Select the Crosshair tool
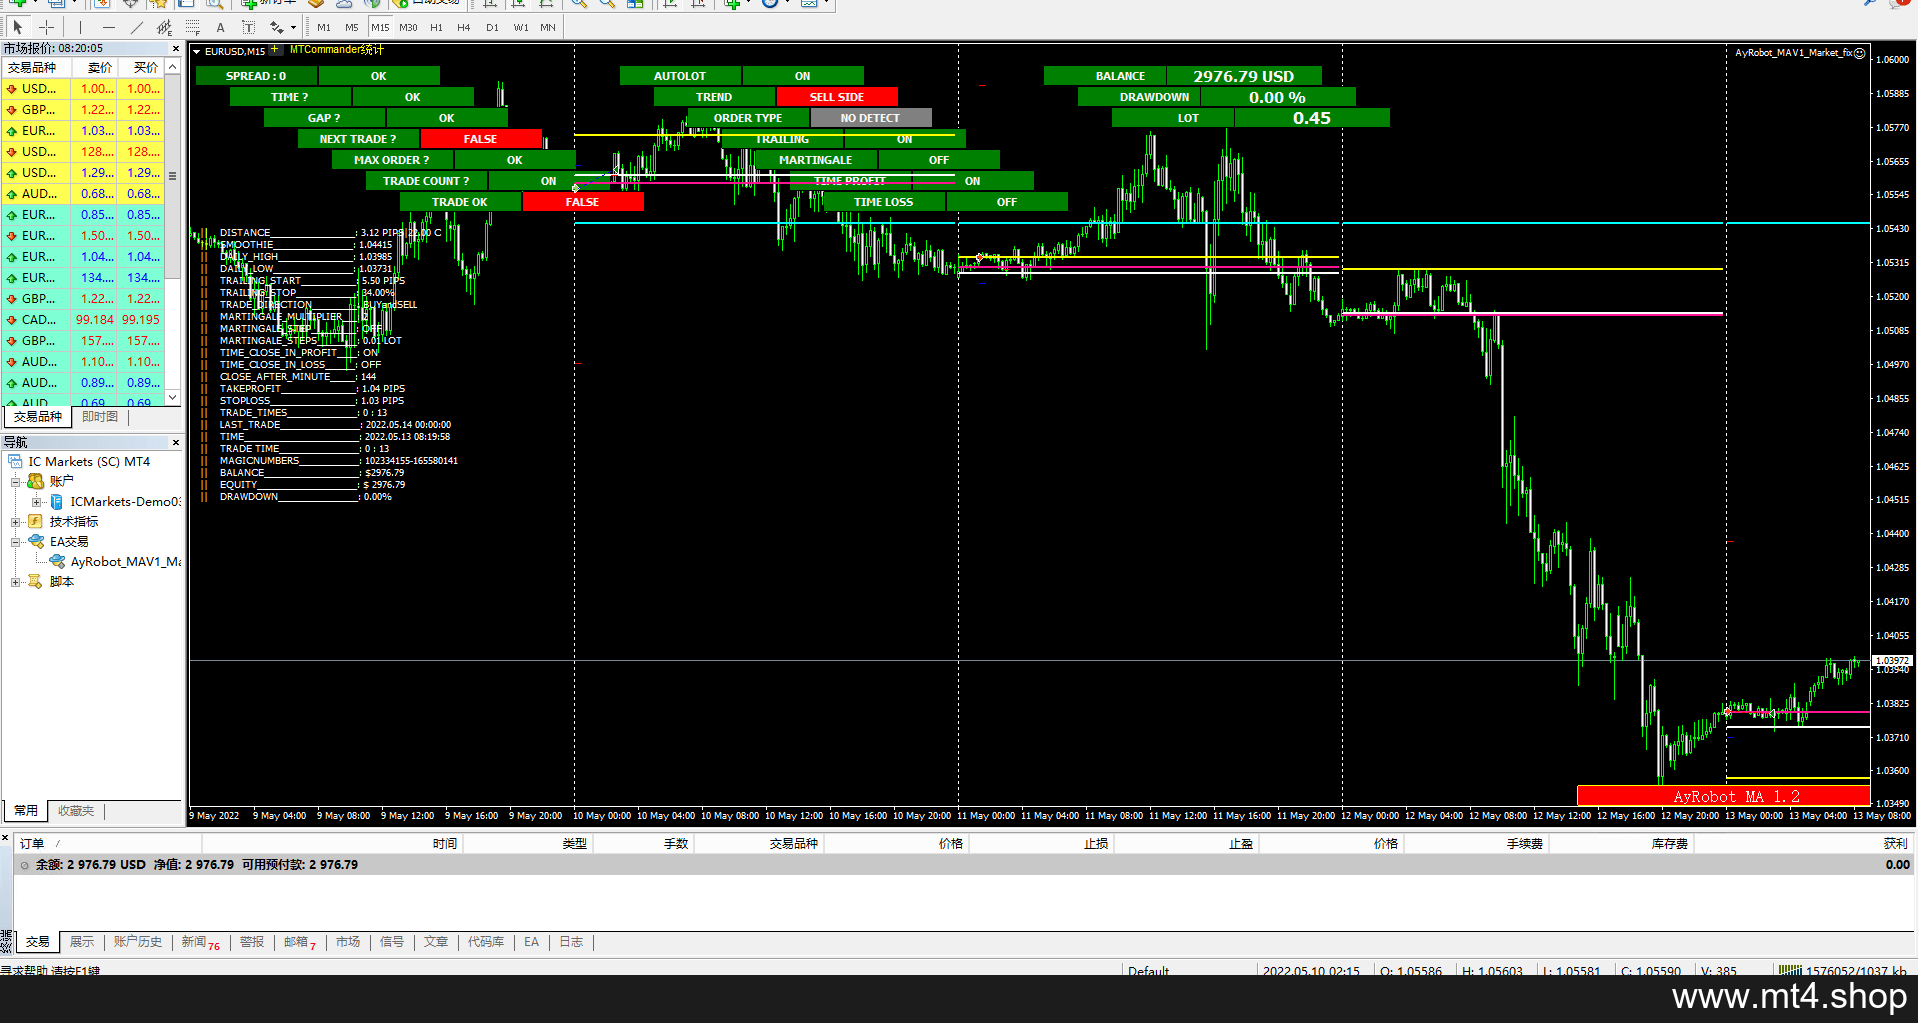Viewport: 1918px width, 1023px height. [46, 27]
